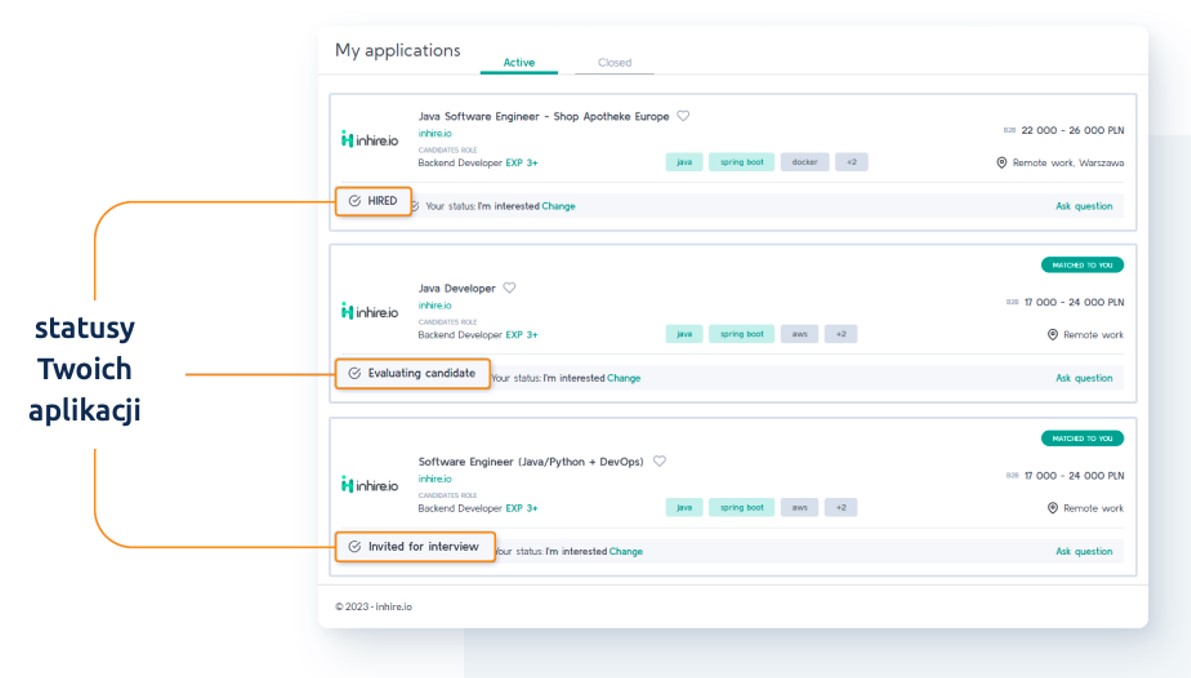
Task: Show +2 extra tags in third job card
Action: (x=841, y=508)
